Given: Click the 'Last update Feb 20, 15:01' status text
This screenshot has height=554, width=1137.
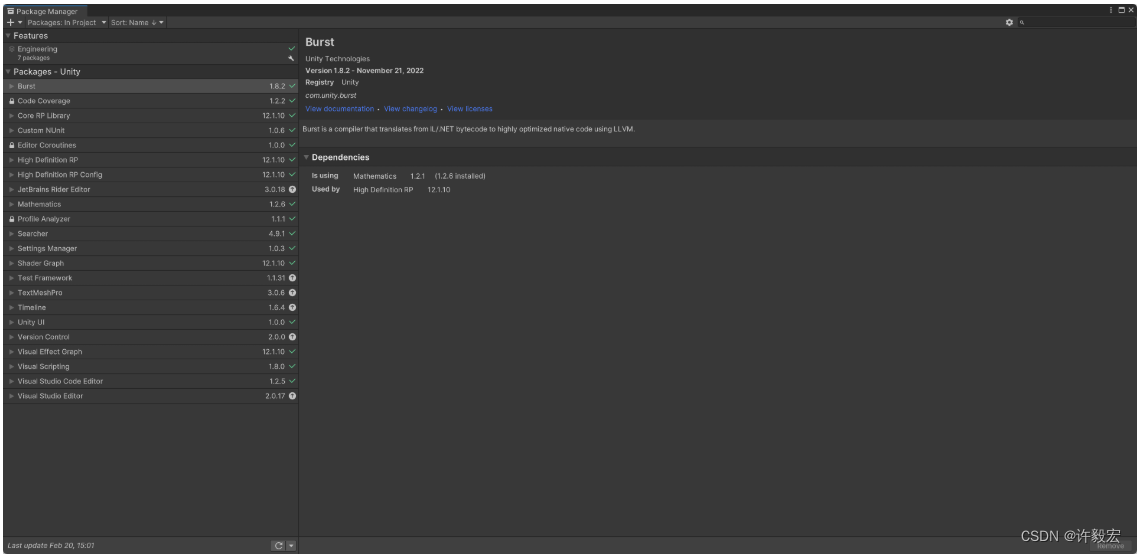Looking at the screenshot, I should (51, 545).
